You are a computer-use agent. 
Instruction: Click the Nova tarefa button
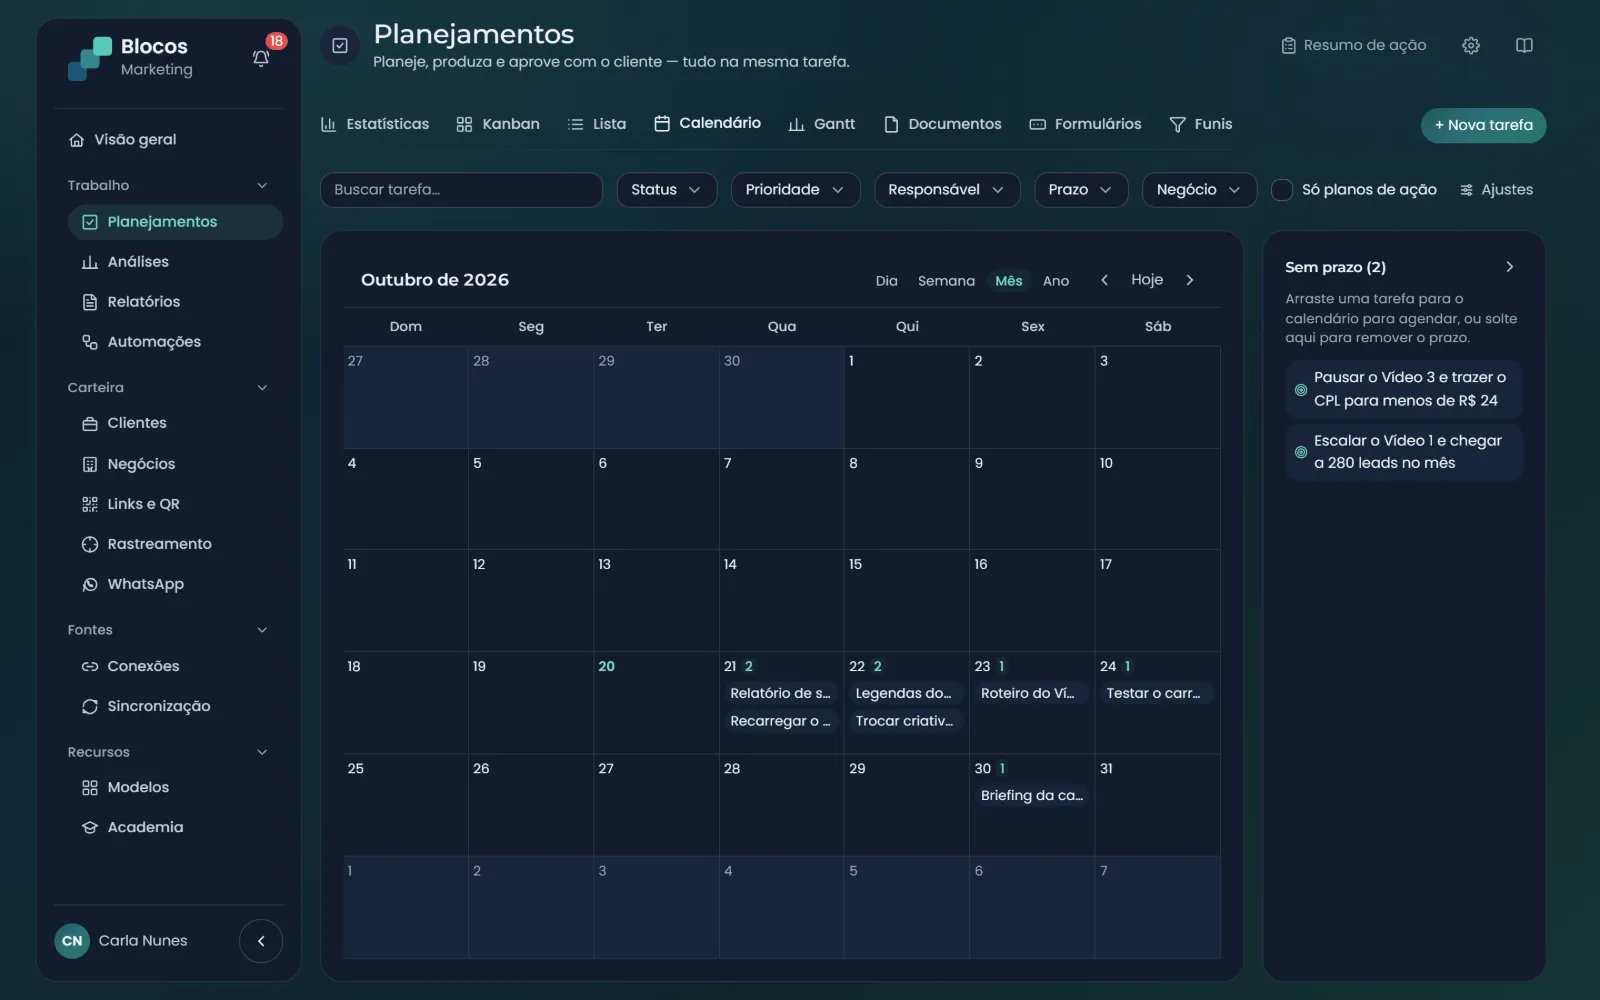[1484, 125]
